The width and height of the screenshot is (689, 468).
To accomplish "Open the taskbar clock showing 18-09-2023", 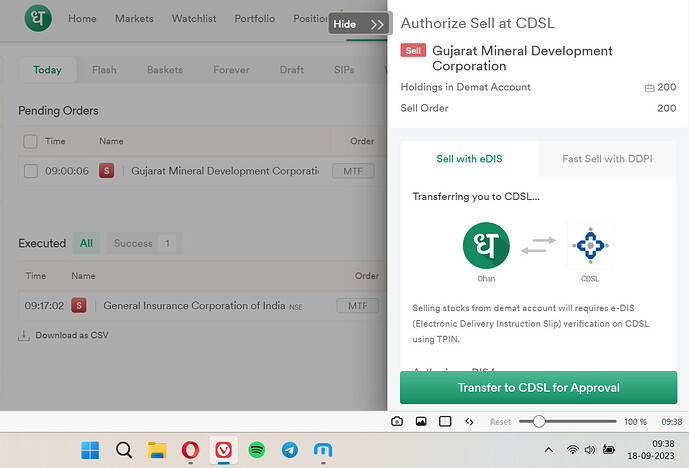I will [651, 450].
